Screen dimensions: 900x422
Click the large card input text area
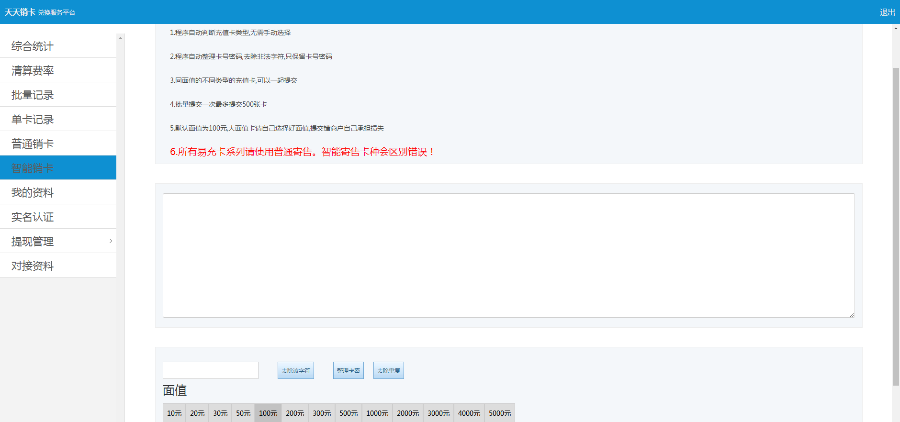[x=508, y=256]
